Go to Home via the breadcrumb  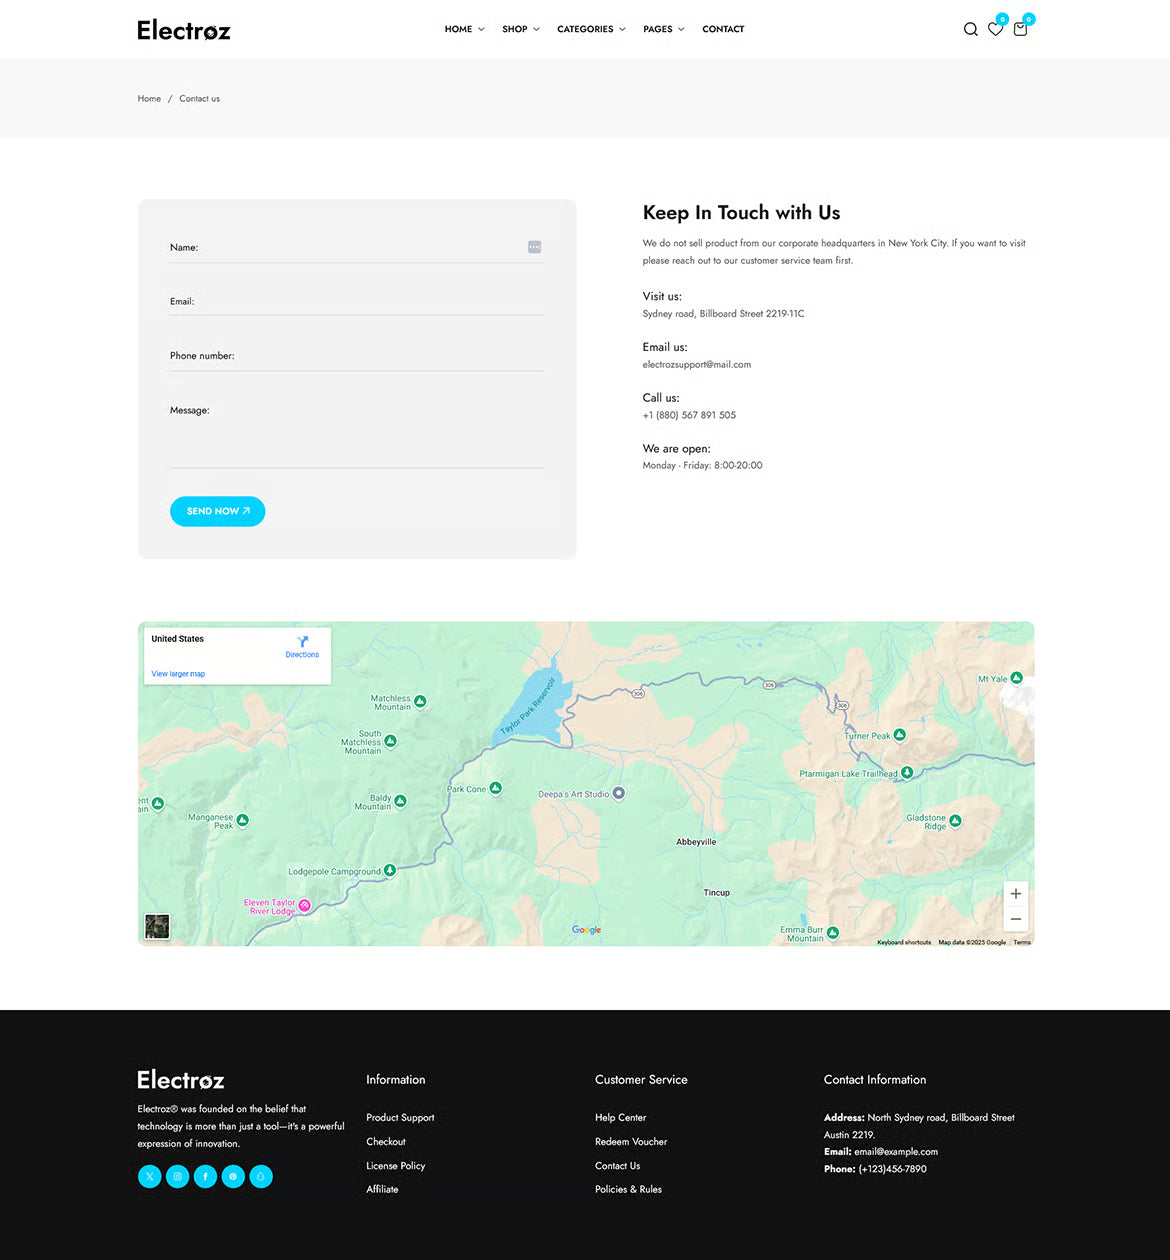click(x=148, y=98)
